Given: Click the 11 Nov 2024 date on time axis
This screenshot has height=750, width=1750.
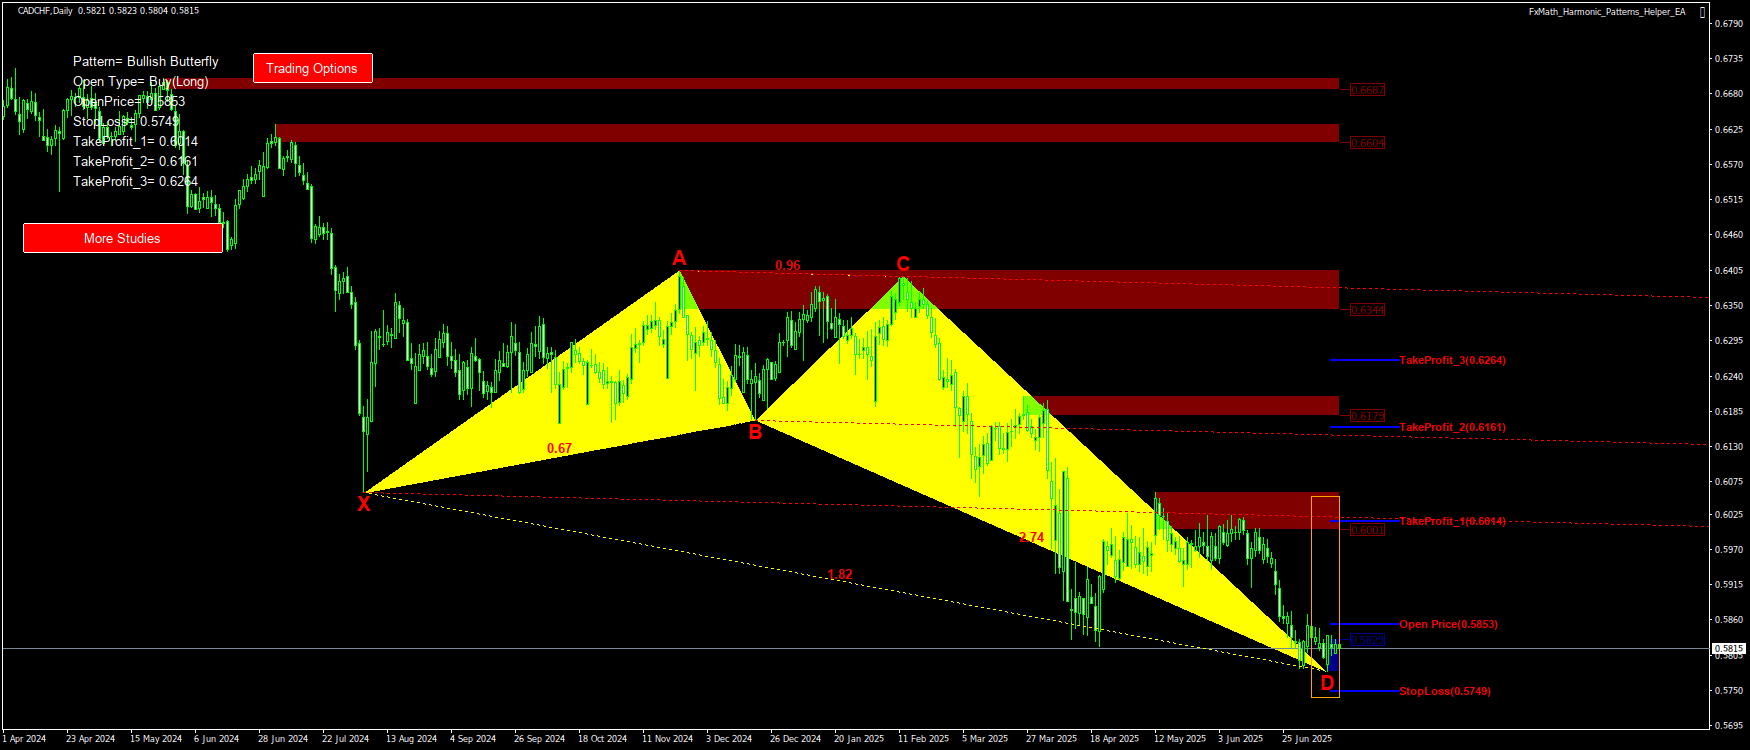Looking at the screenshot, I should (667, 739).
